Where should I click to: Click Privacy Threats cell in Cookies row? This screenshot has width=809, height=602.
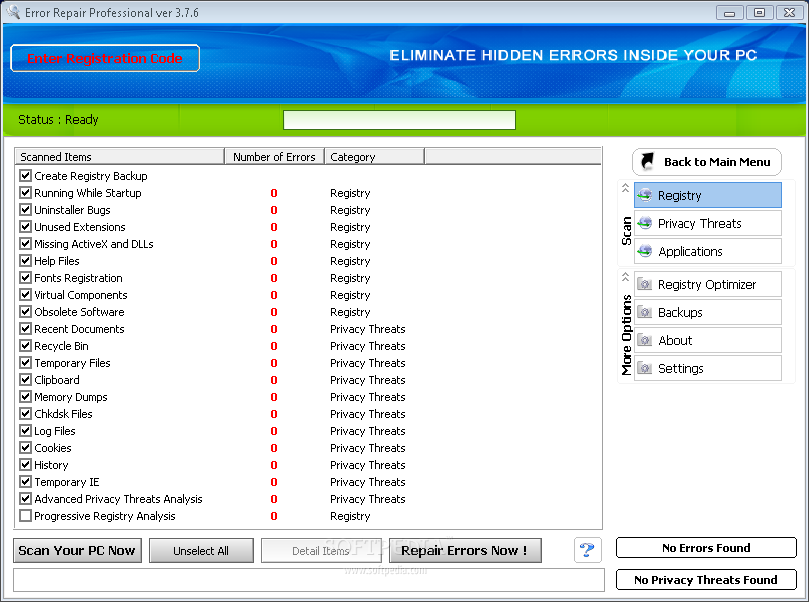pyautogui.click(x=368, y=448)
